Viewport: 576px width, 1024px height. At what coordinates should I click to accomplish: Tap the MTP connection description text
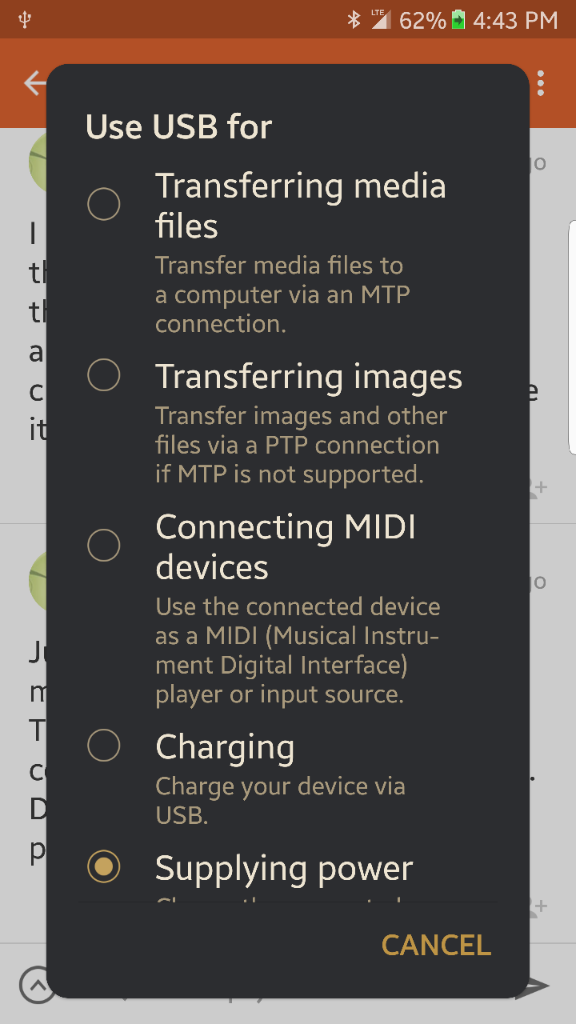283,295
